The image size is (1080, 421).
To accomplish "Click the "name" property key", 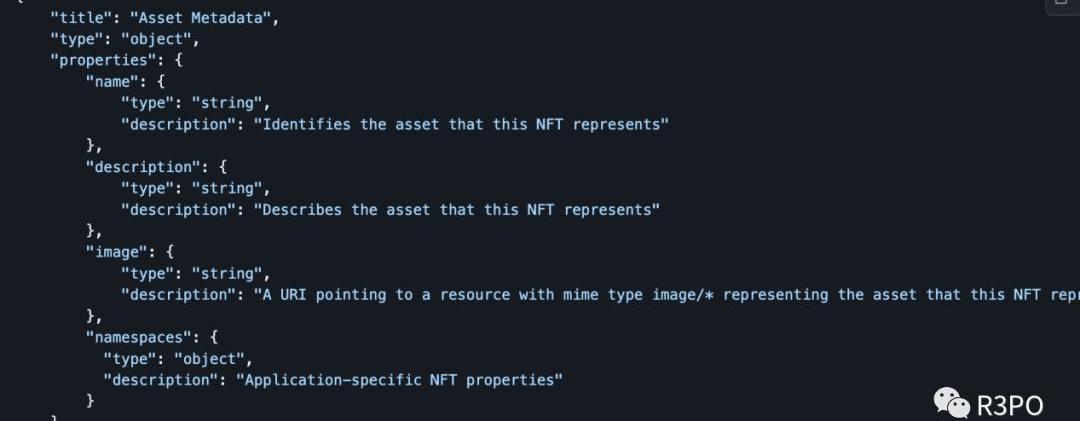I will [x=111, y=82].
